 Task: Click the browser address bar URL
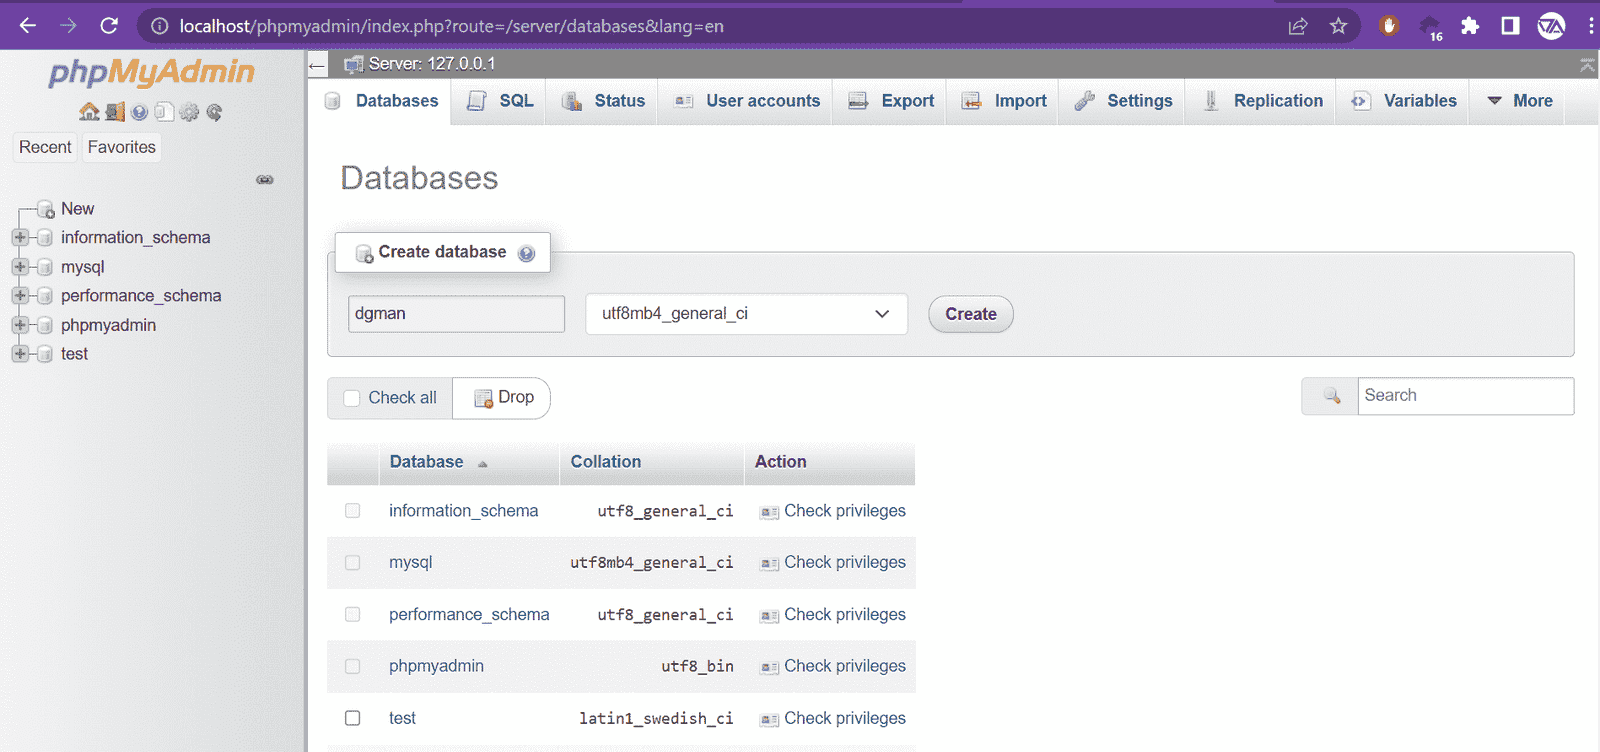click(x=452, y=26)
